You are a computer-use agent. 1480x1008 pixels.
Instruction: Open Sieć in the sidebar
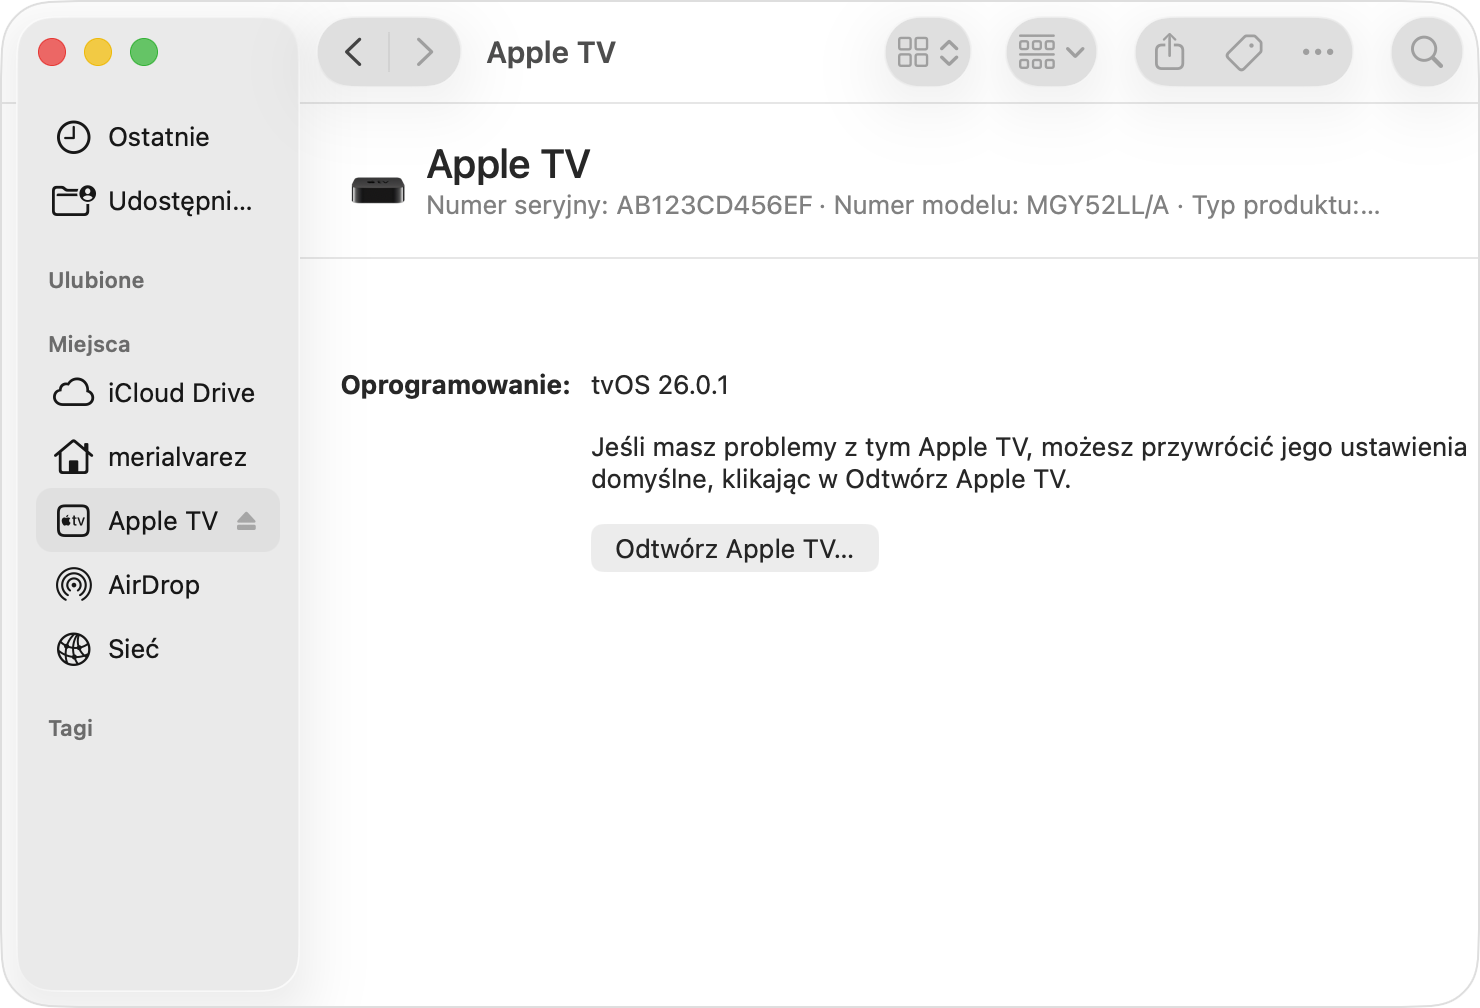pos(158,649)
